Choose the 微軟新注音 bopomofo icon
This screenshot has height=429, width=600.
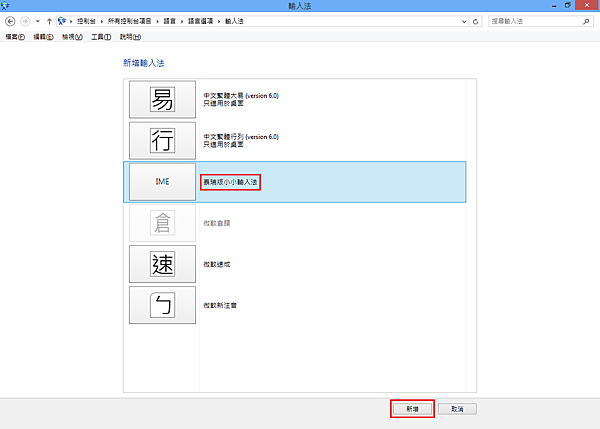point(162,305)
